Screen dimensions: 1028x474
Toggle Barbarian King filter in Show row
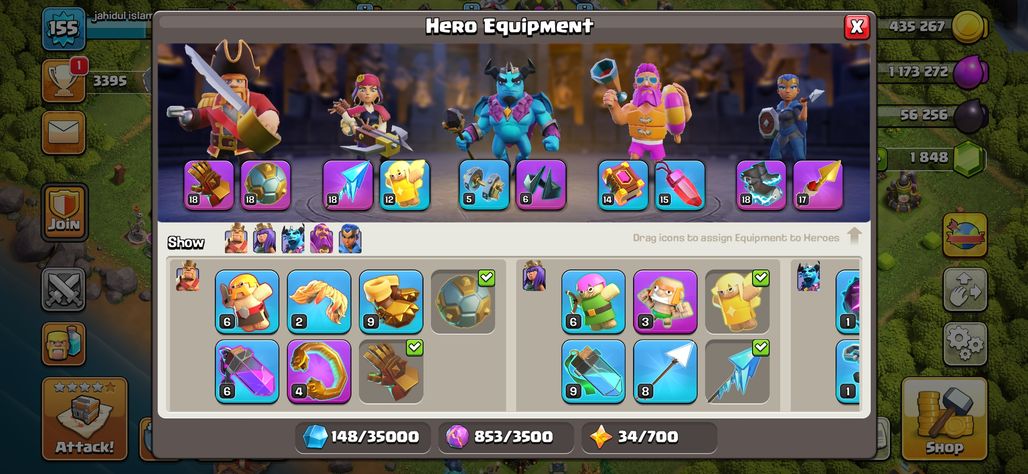coord(236,239)
